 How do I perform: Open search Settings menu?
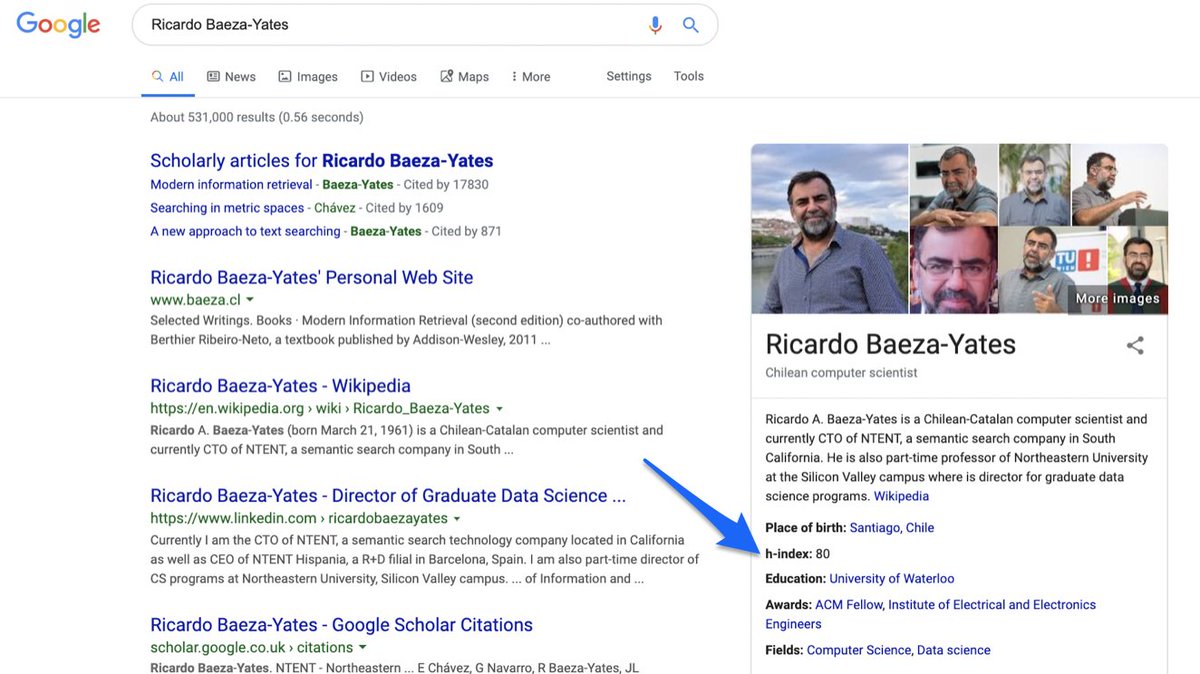click(629, 76)
